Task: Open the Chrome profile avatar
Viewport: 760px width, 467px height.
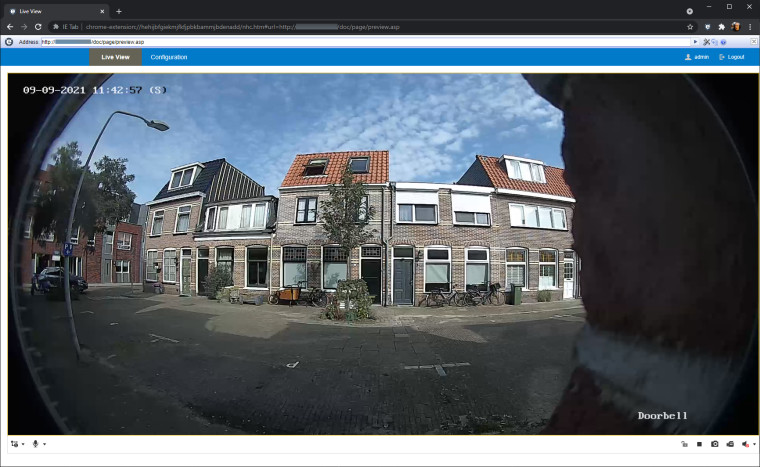Action: [x=735, y=27]
